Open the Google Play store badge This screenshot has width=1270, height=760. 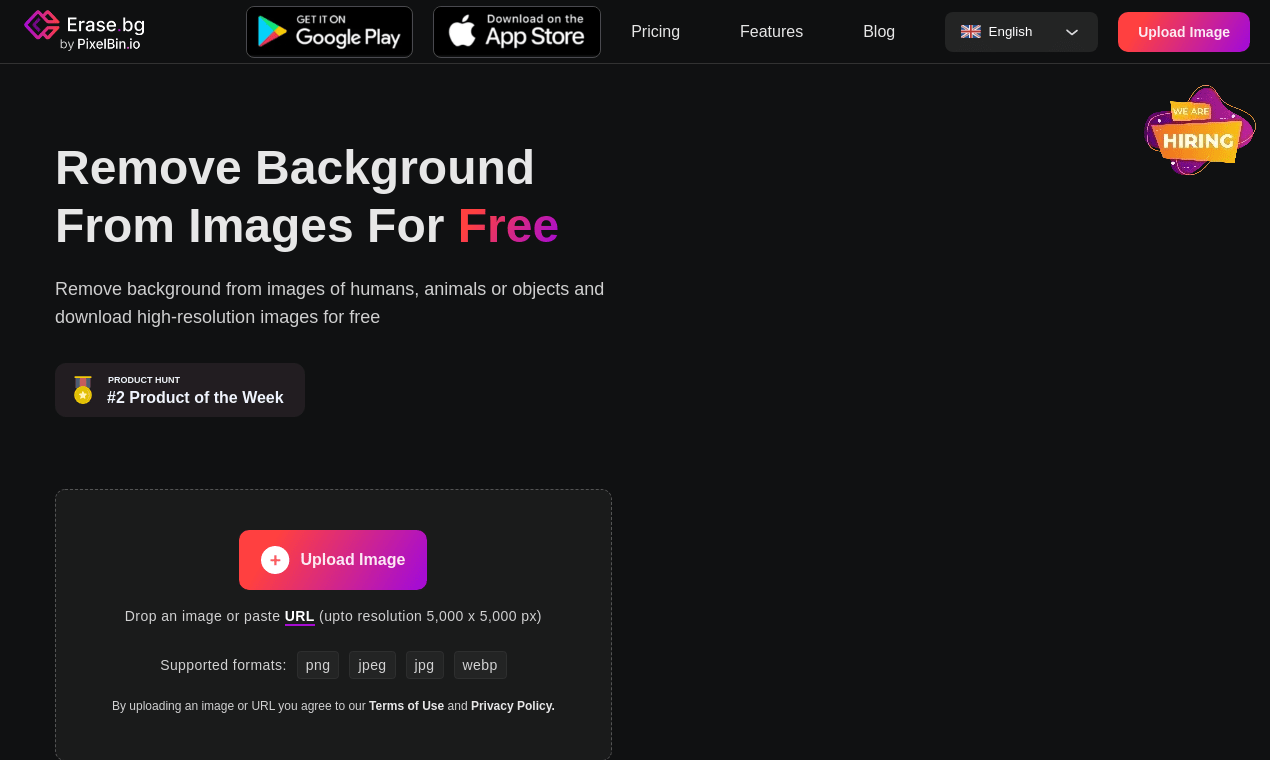click(x=329, y=32)
